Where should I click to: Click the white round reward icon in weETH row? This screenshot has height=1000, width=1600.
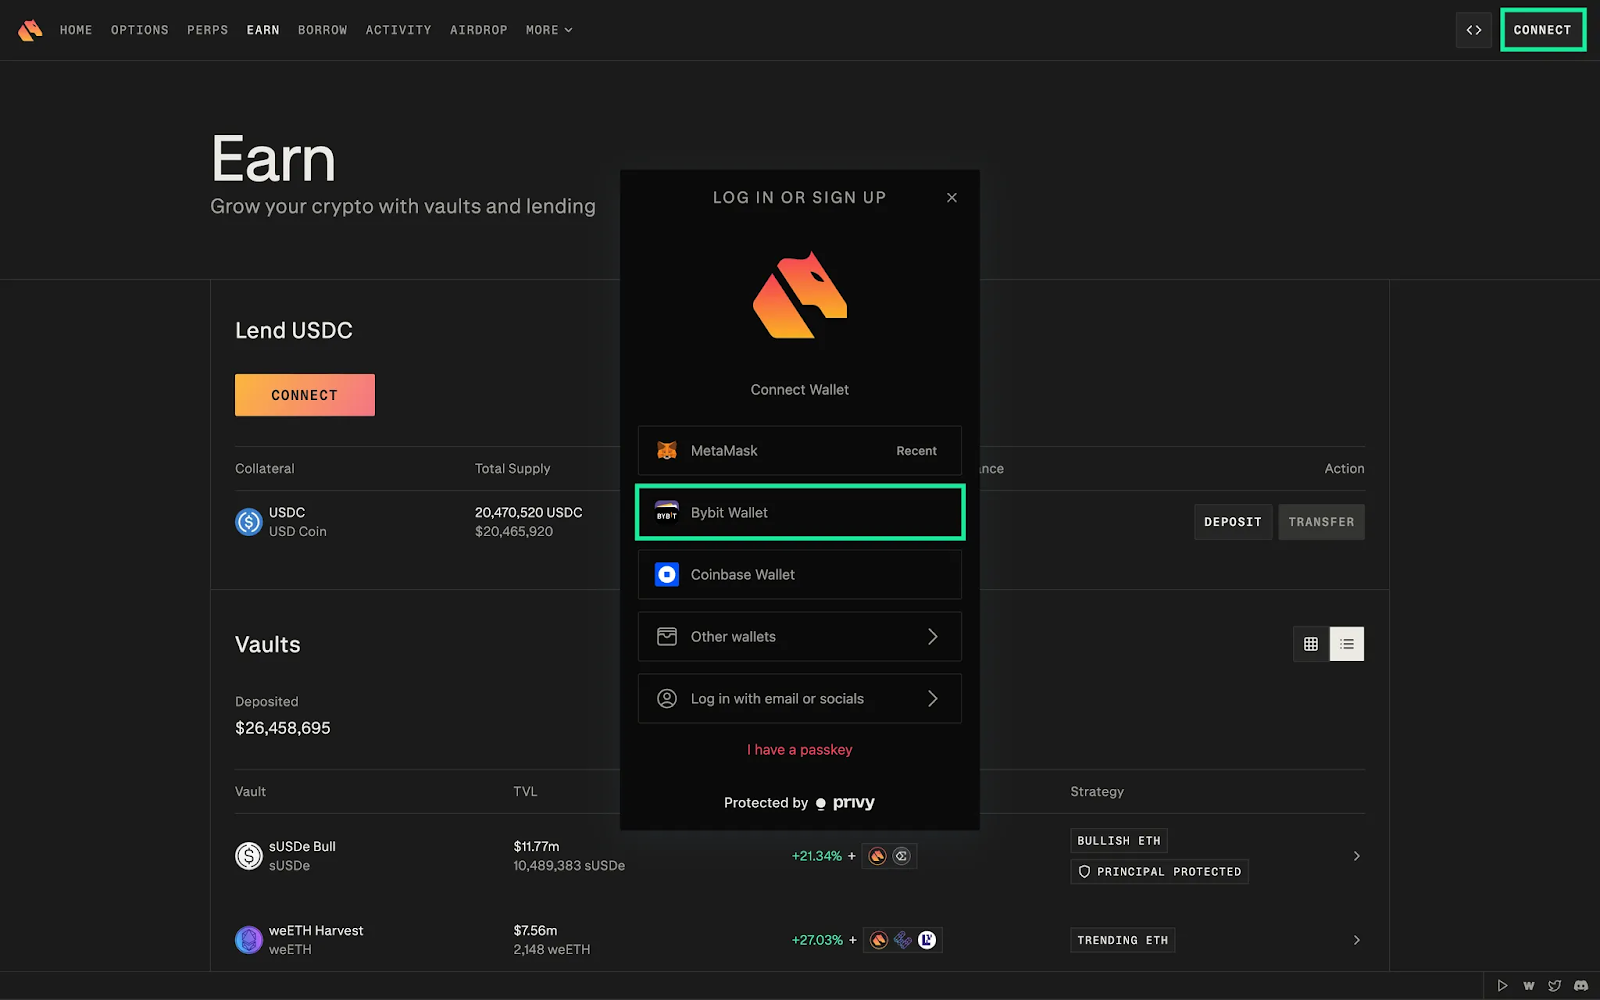[927, 940]
